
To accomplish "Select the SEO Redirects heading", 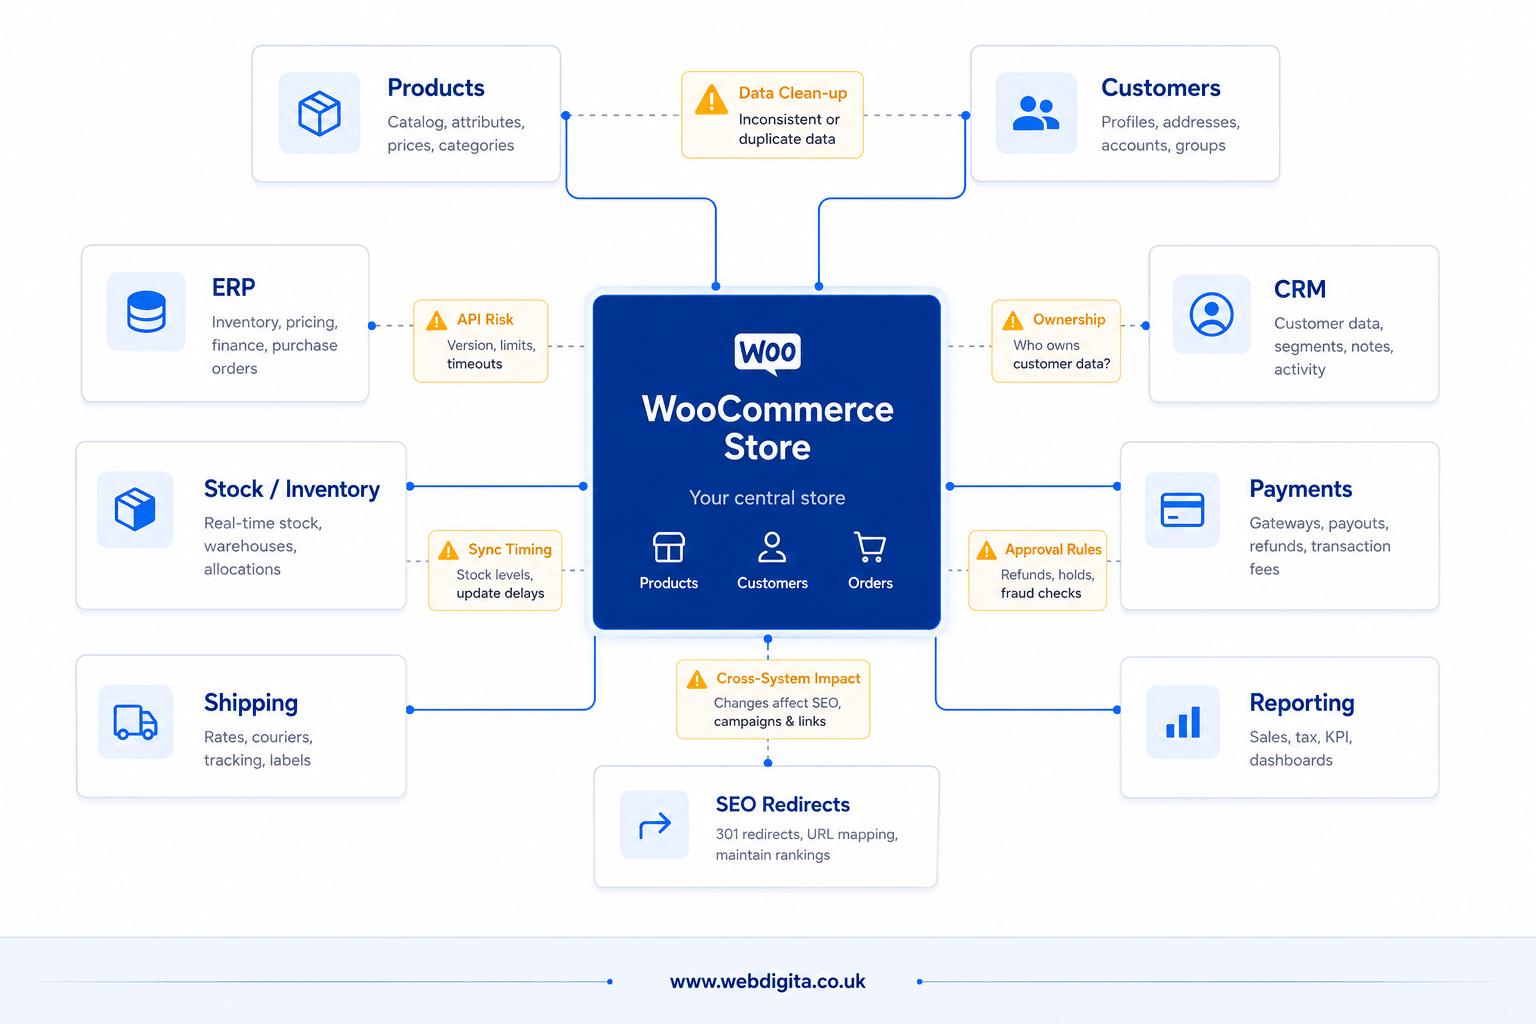I will pyautogui.click(x=783, y=805).
